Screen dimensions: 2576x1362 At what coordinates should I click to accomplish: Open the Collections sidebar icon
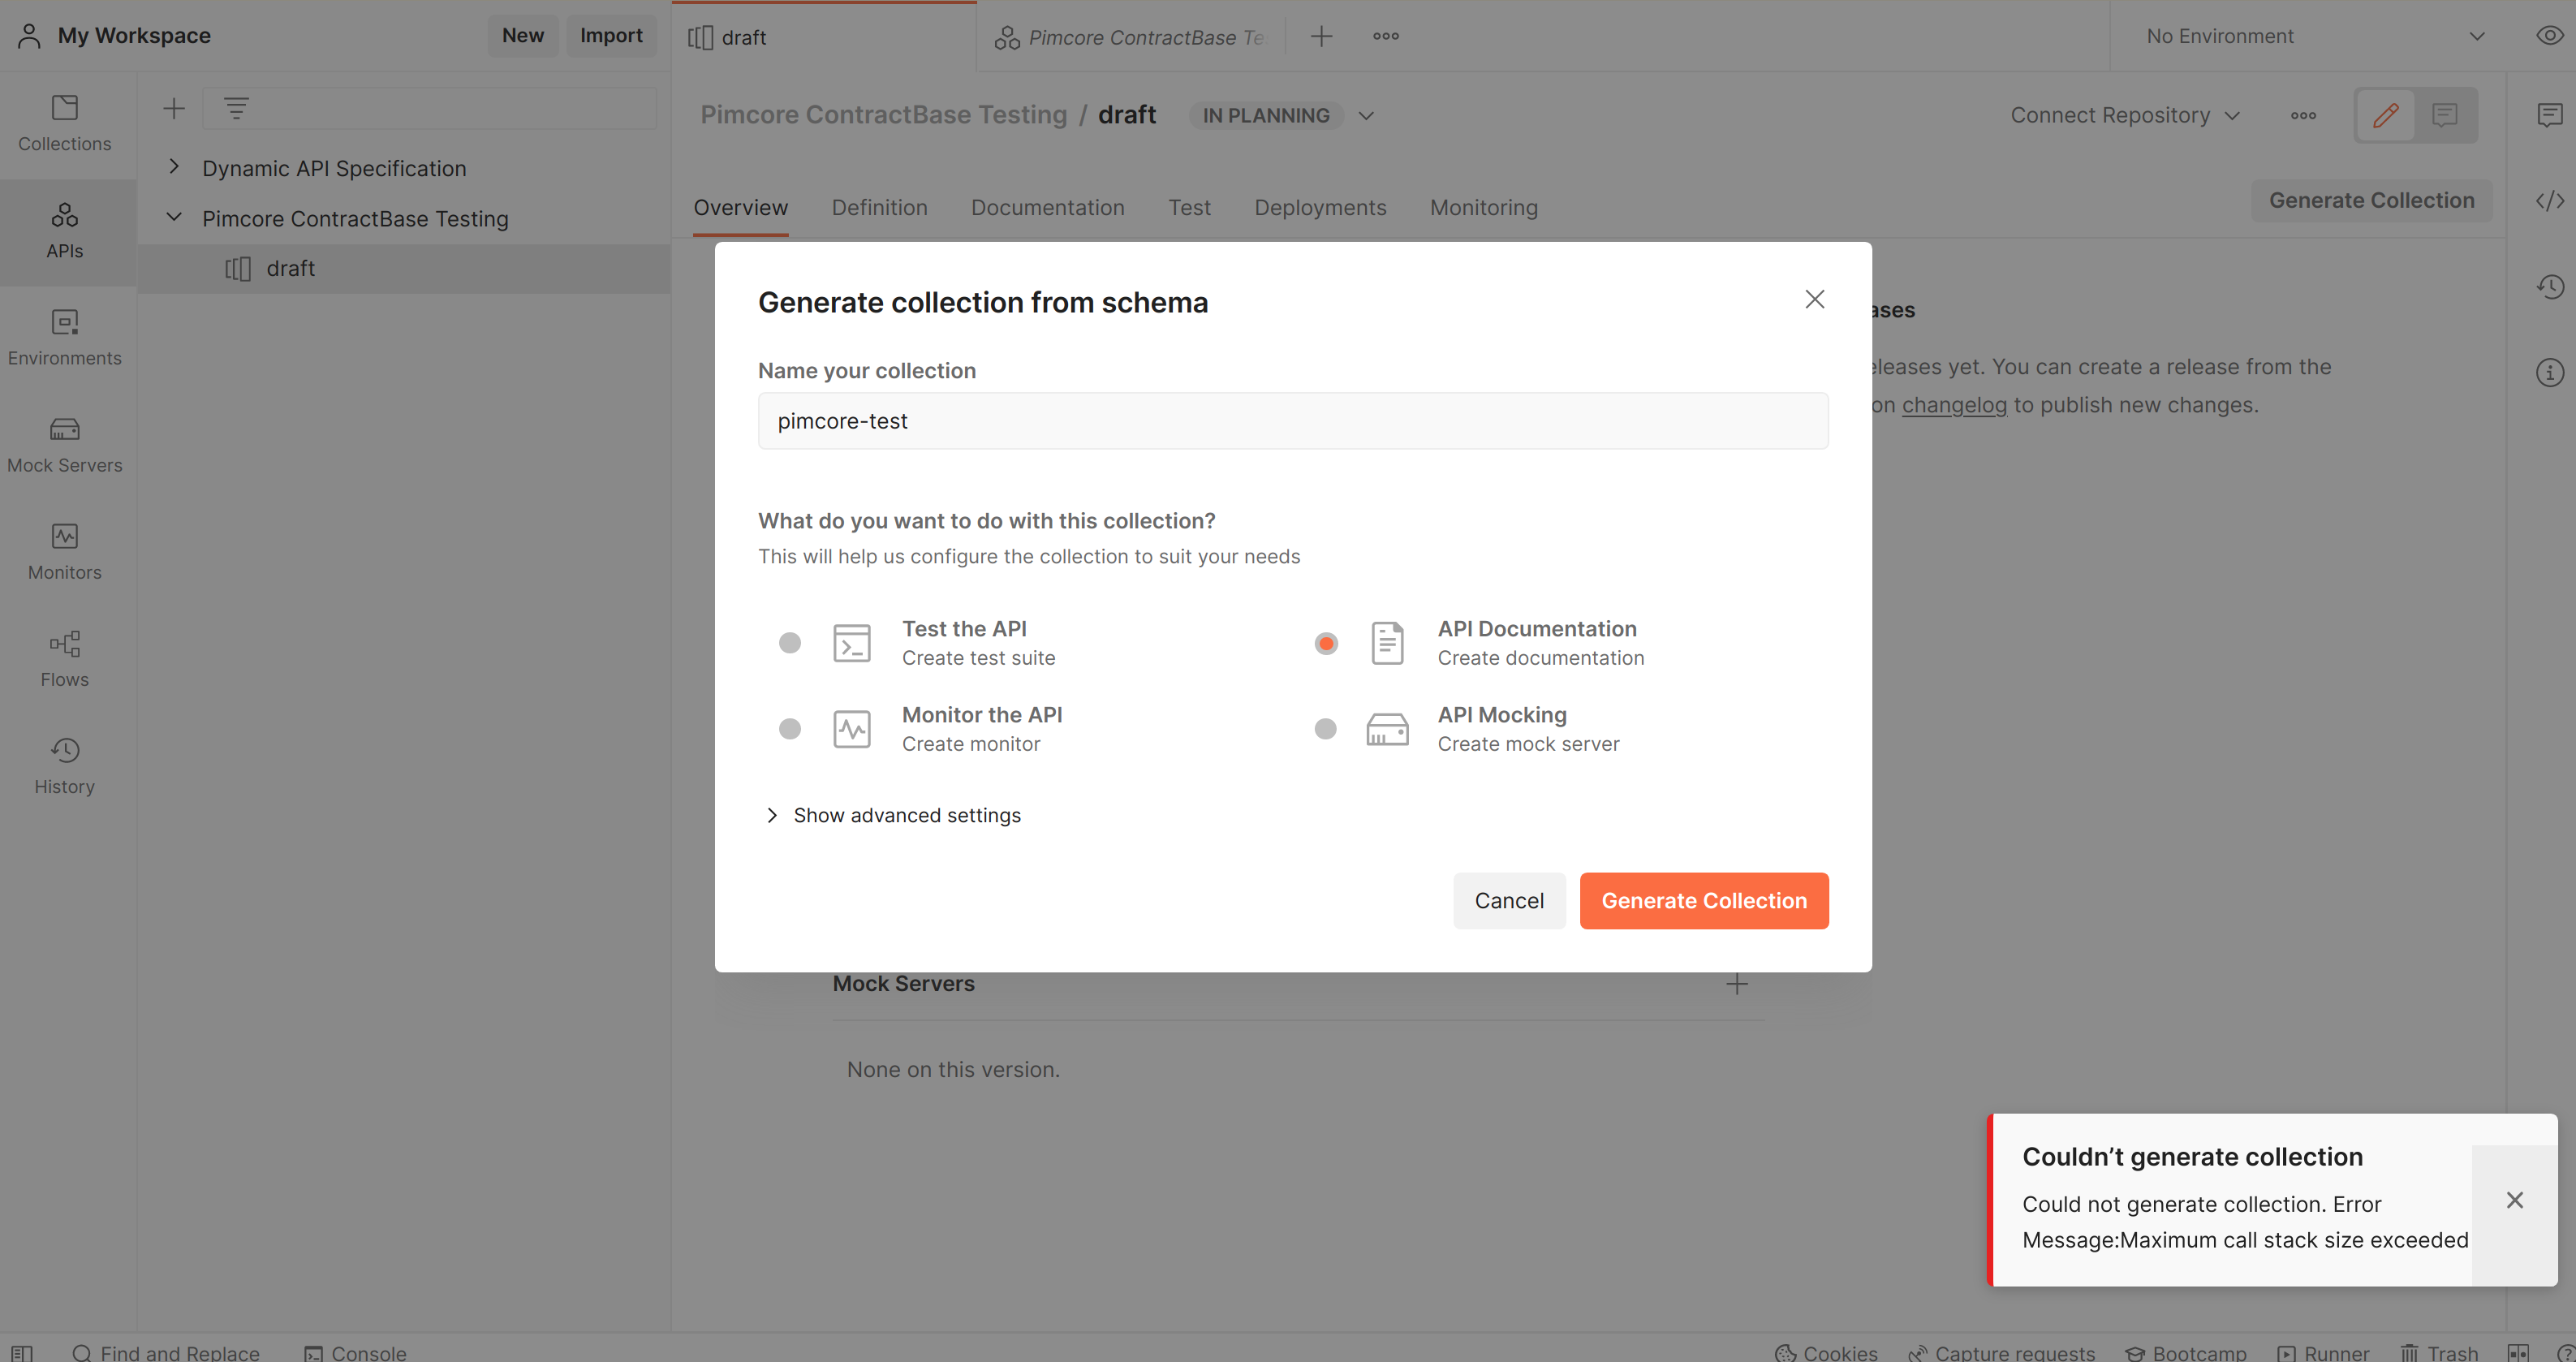coord(65,122)
